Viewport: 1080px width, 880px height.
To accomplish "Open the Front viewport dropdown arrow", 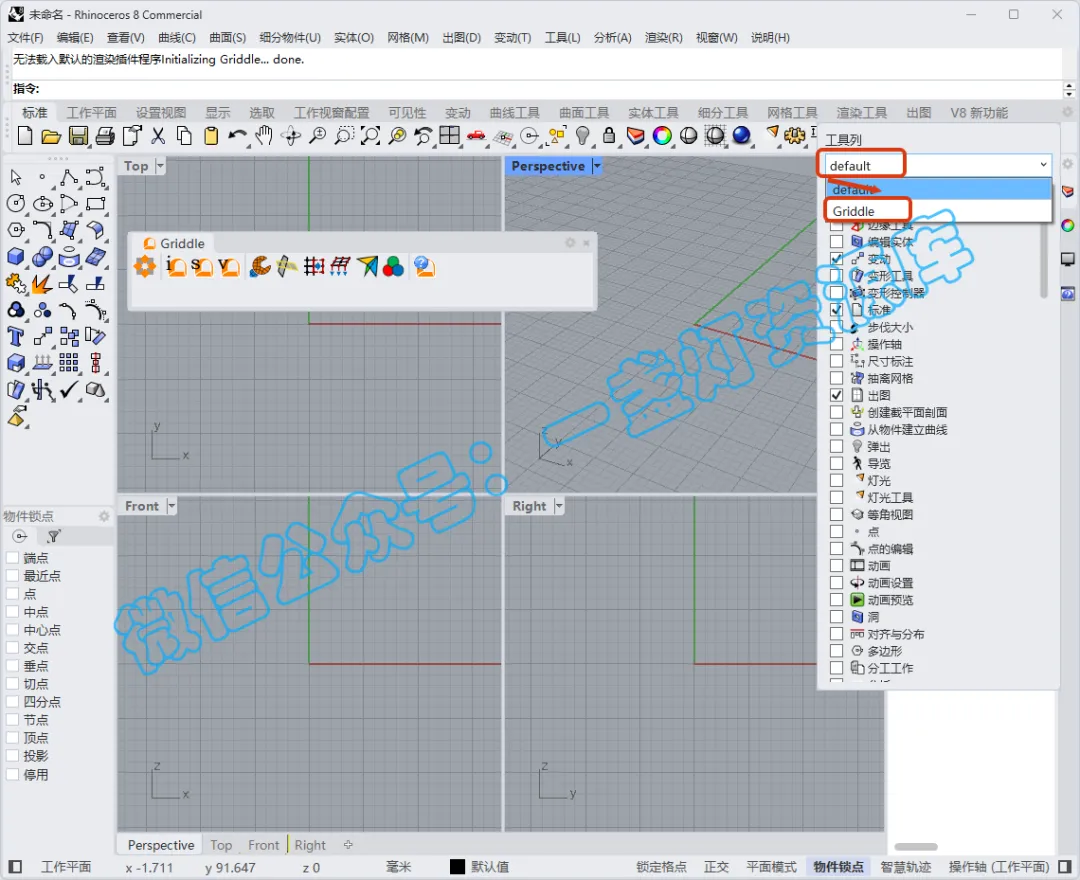I will click(x=172, y=506).
